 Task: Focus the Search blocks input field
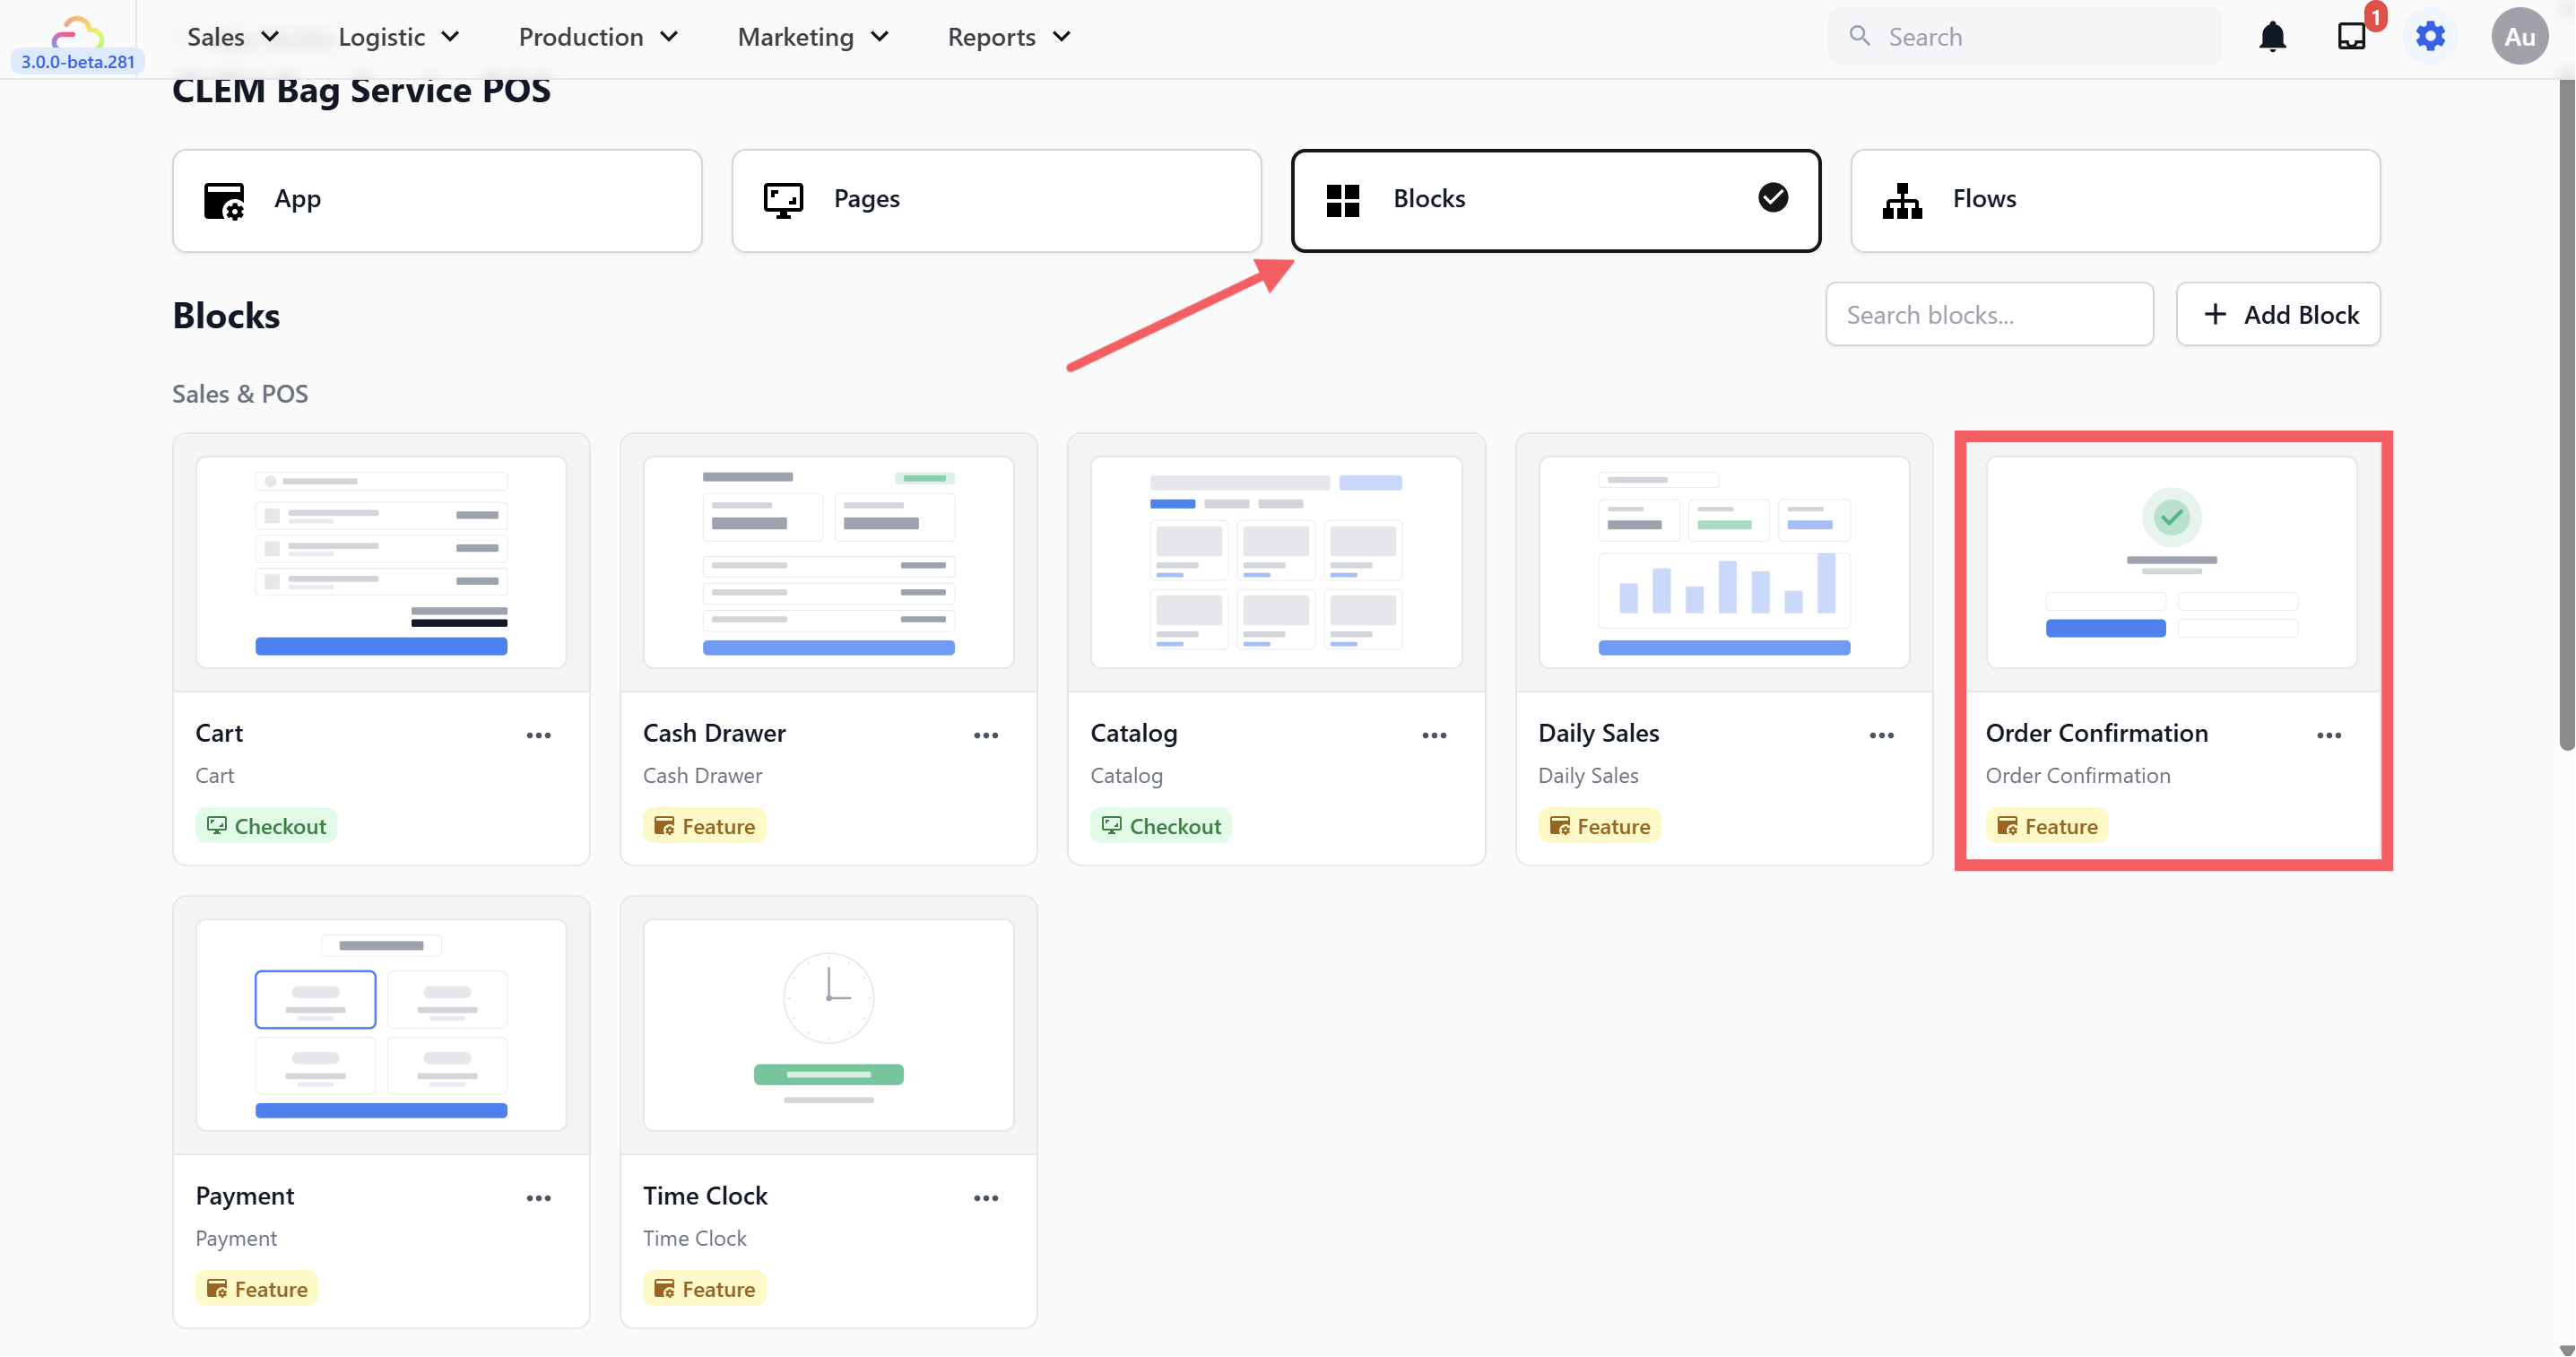tap(1988, 315)
